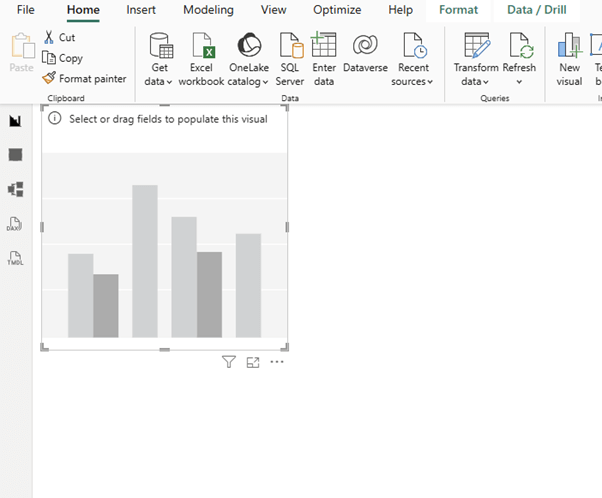Switch to Table view in sidebar
Screen dimensions: 602x498
[x=15, y=155]
